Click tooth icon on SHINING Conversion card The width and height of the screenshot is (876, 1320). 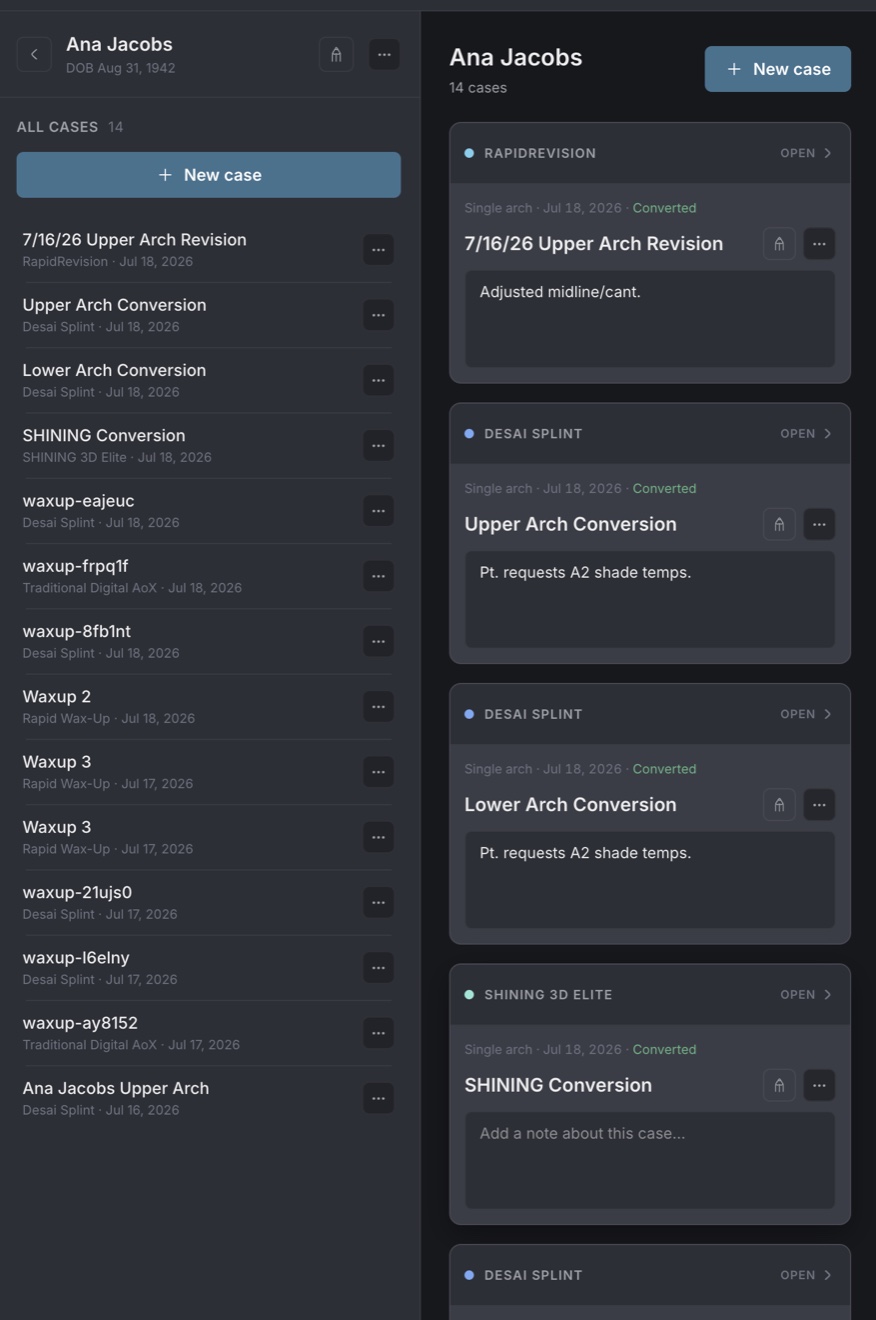pos(779,1085)
